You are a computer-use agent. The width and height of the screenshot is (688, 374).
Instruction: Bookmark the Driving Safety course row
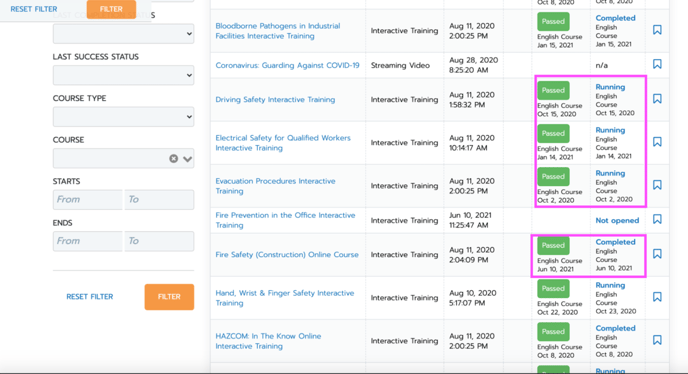click(657, 99)
